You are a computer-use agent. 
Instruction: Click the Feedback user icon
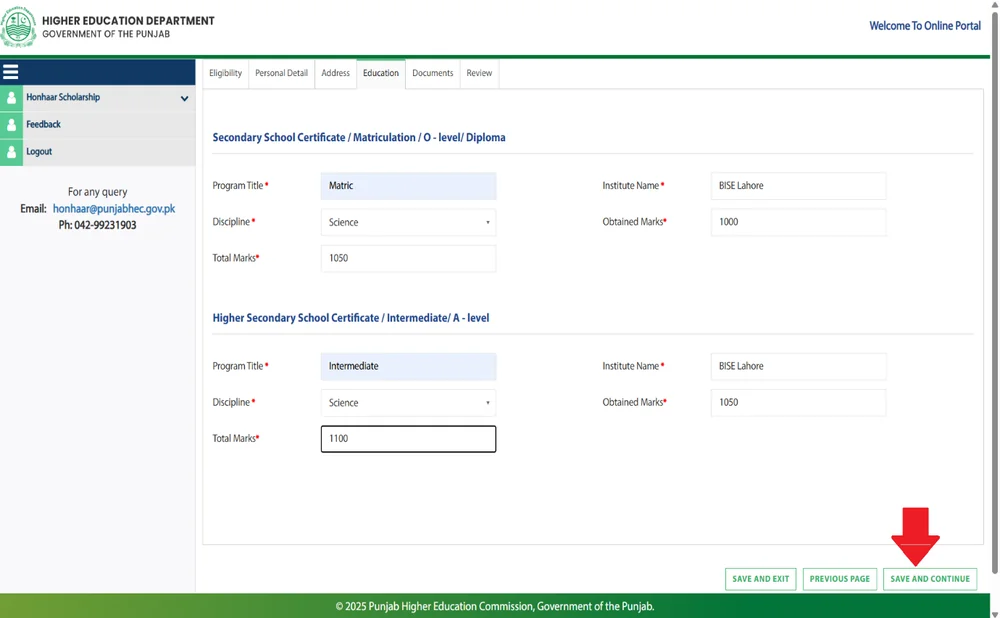tap(11, 125)
